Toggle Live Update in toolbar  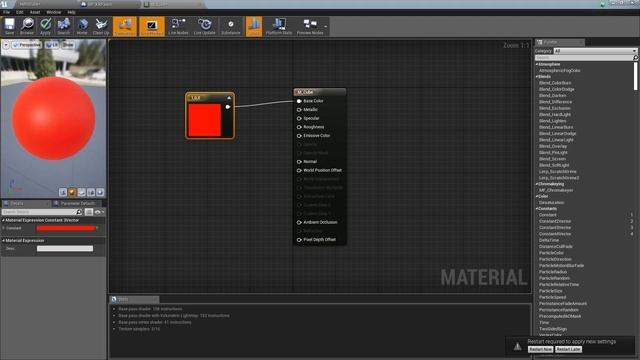[204, 26]
